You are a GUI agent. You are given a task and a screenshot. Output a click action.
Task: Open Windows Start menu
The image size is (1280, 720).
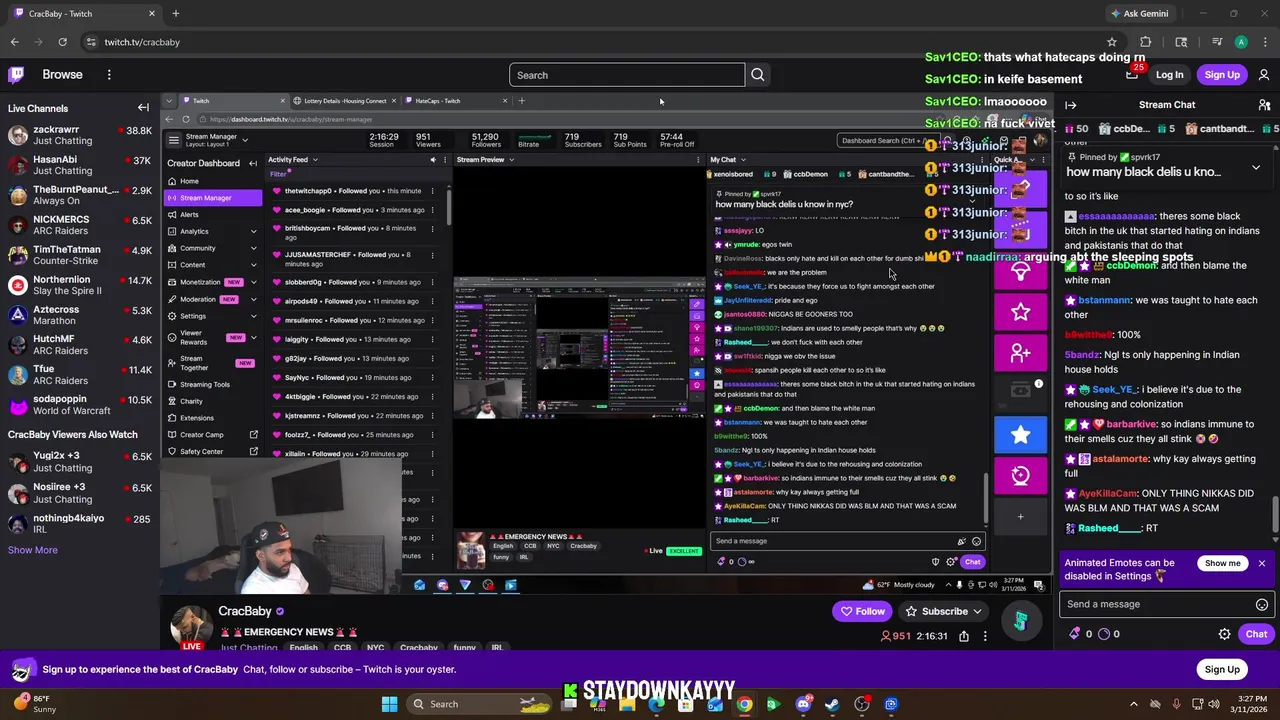point(389,704)
